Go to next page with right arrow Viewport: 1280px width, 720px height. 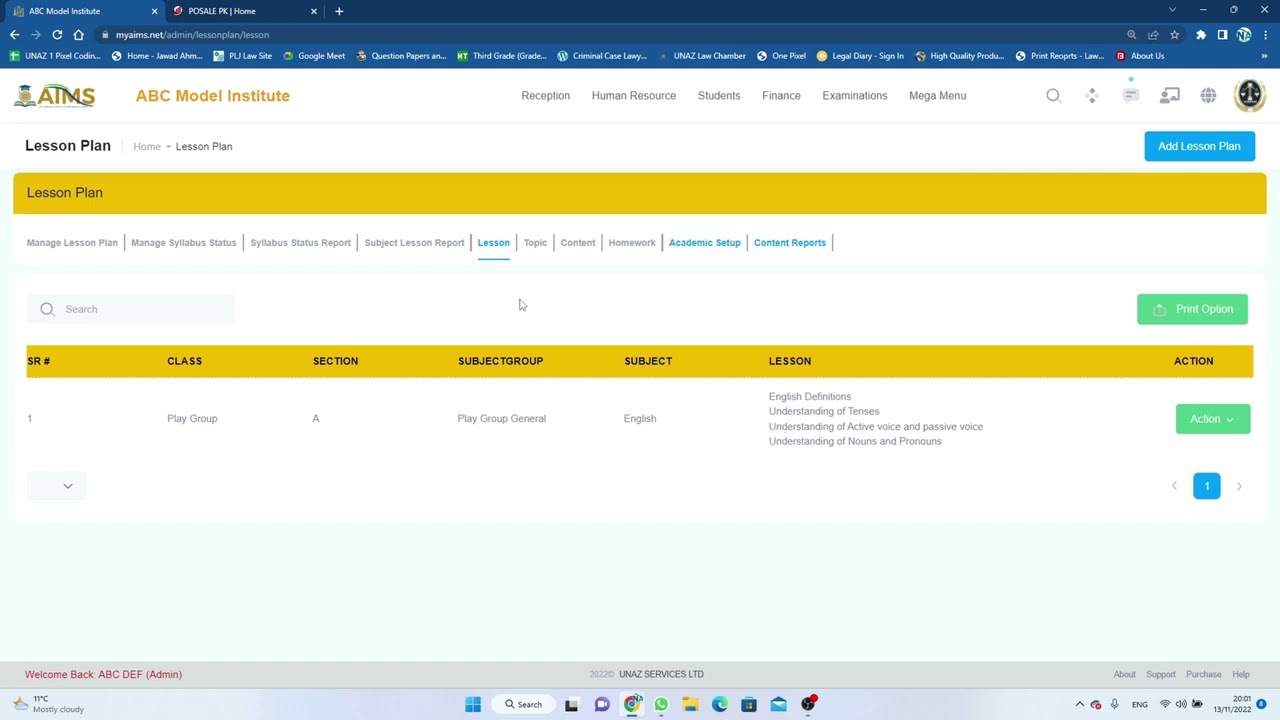(x=1239, y=486)
